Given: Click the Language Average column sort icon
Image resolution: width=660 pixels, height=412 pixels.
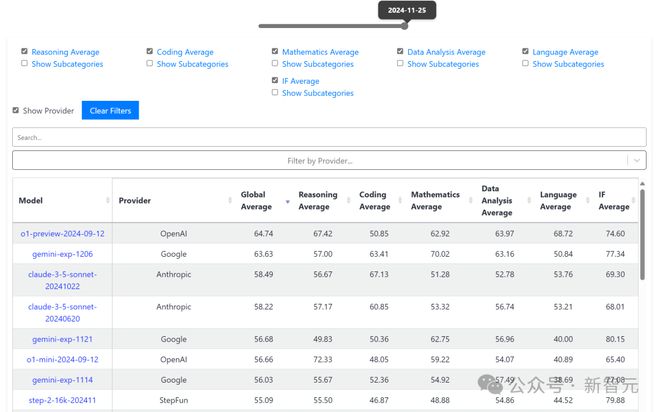Looking at the screenshot, I should [588, 201].
